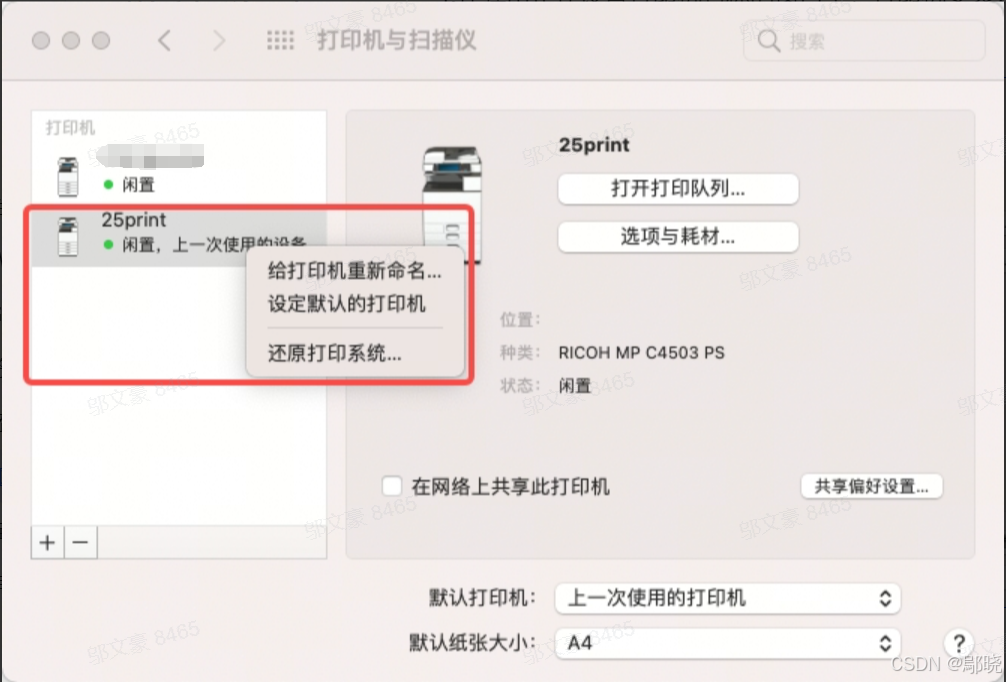
Task: Click the search magnifier icon
Action: tap(769, 42)
